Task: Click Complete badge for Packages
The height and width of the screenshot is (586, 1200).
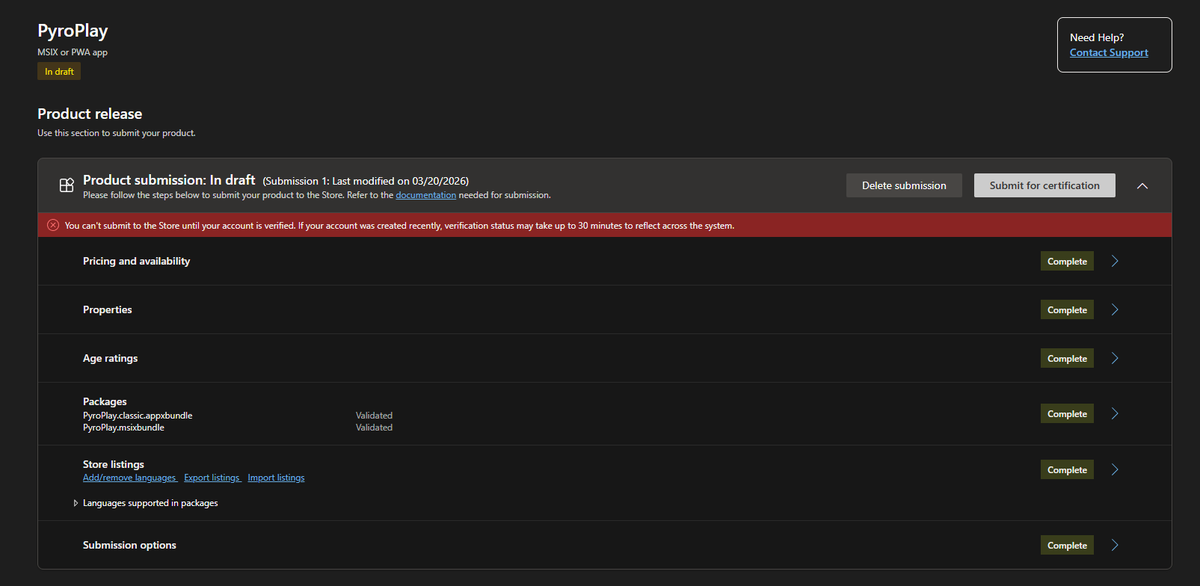Action: pyautogui.click(x=1067, y=413)
